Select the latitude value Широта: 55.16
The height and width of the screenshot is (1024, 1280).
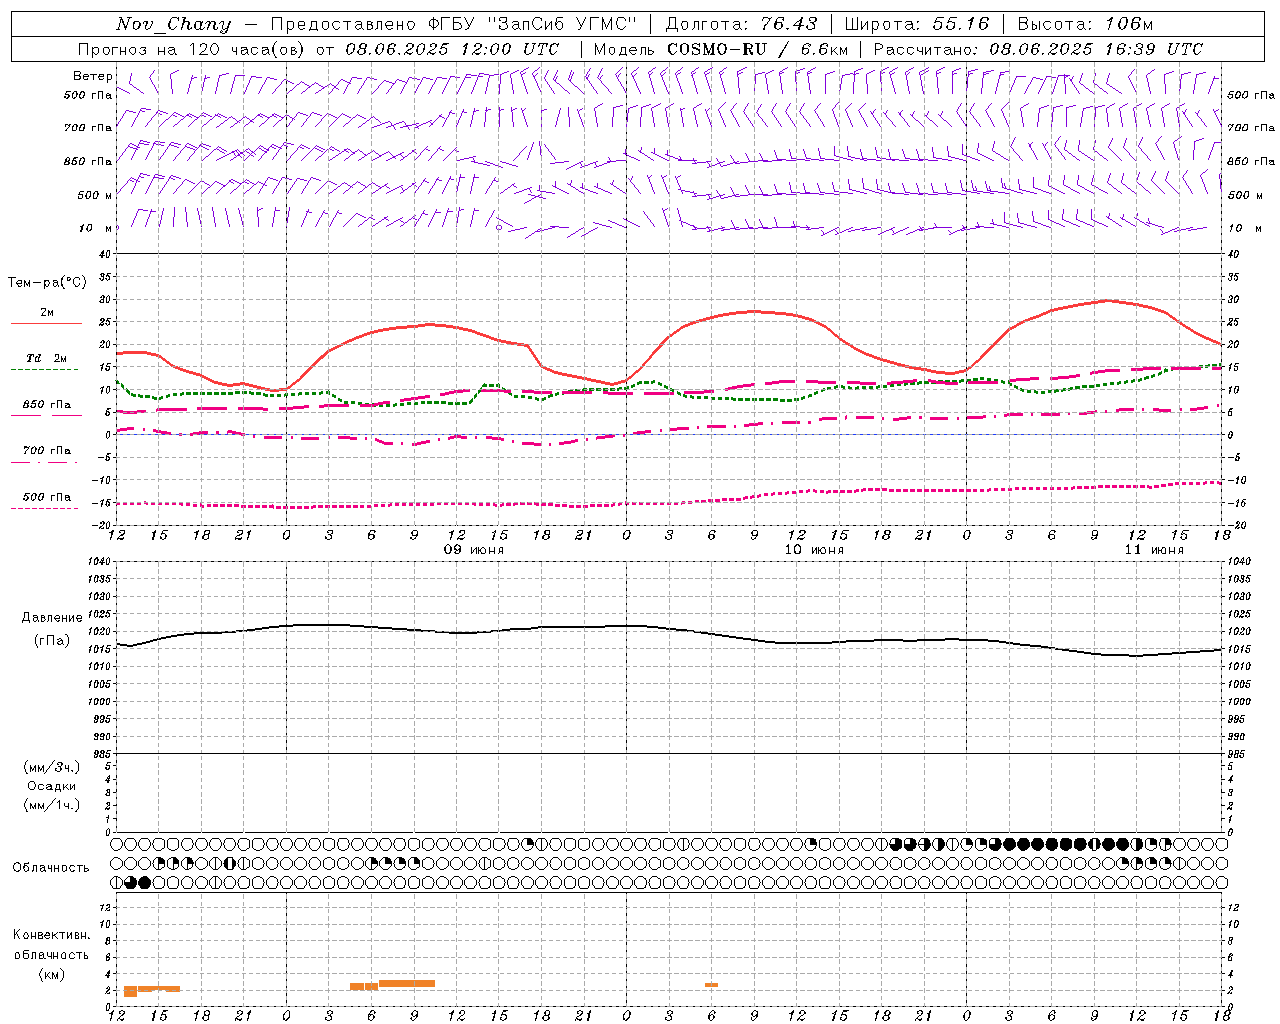coord(916,24)
